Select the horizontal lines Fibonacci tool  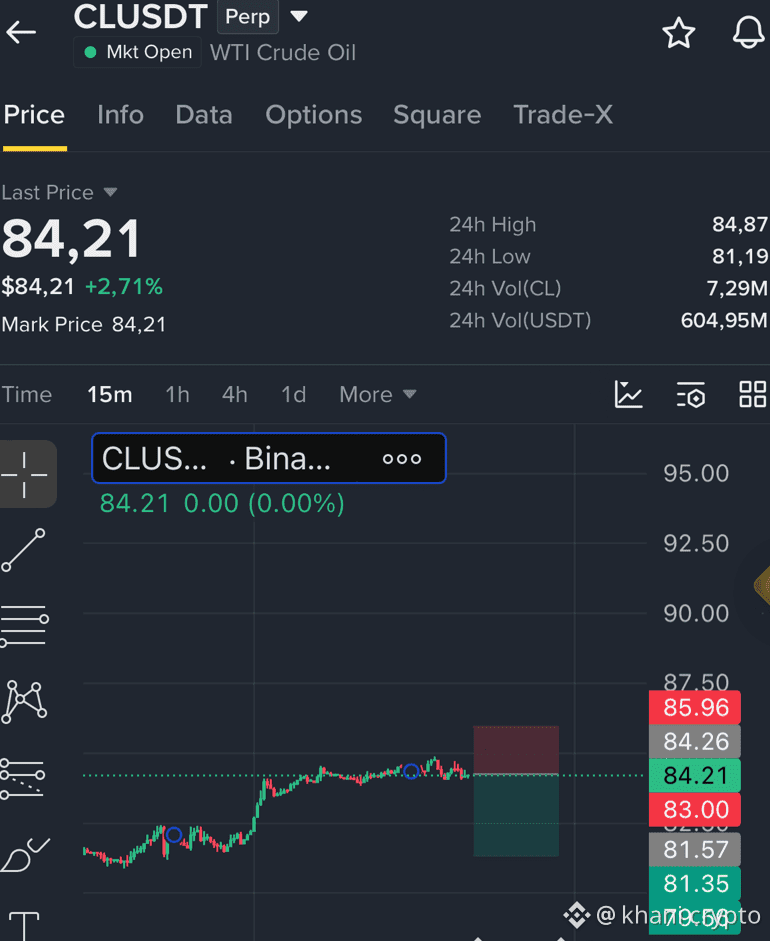click(x=25, y=625)
